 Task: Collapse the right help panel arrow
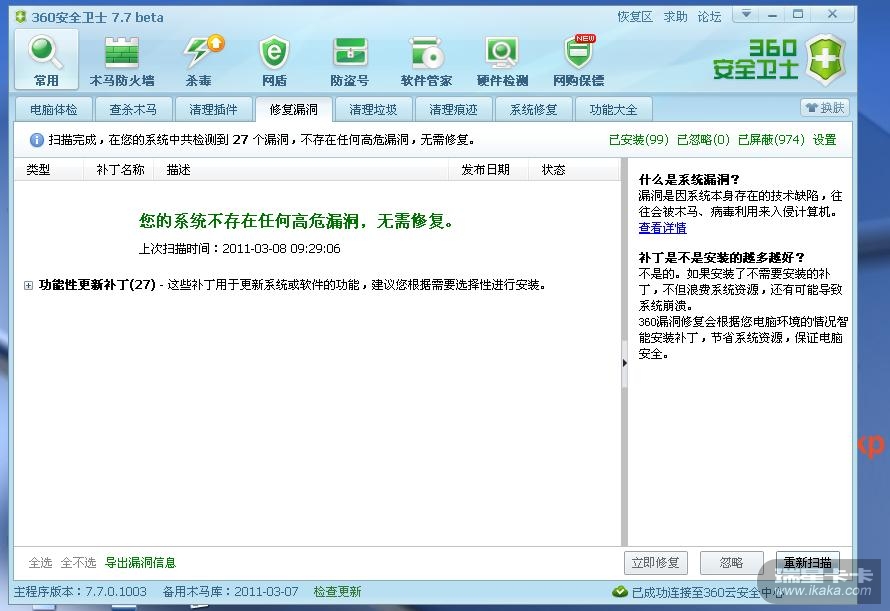point(624,363)
